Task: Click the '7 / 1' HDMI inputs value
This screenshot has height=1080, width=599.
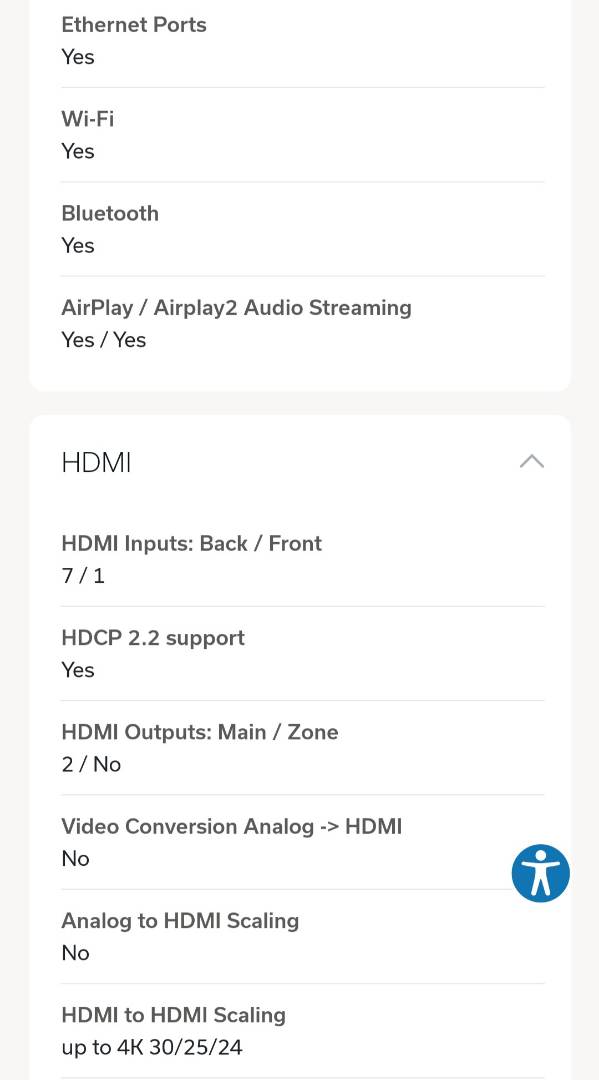Action: click(83, 576)
